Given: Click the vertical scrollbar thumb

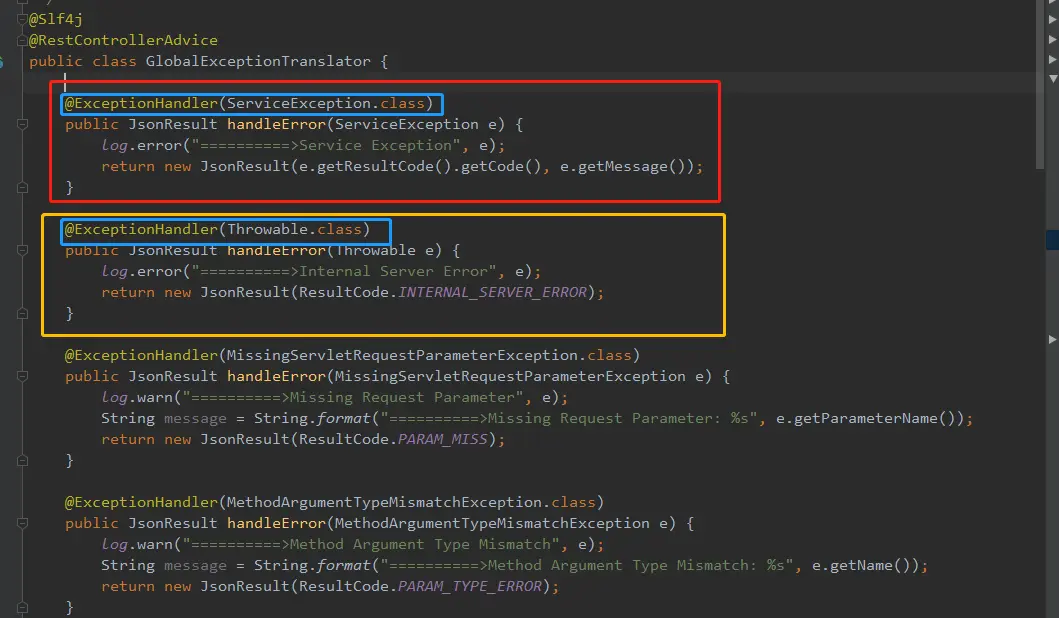Looking at the screenshot, I should pos(1040,84).
